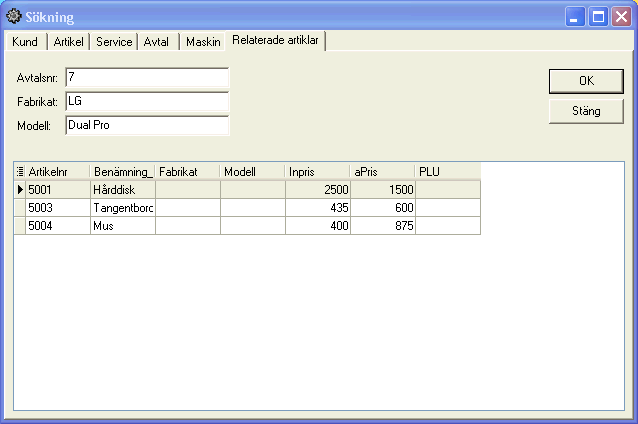Click the Mus article name cell
638x424 pixels.
tap(122, 226)
